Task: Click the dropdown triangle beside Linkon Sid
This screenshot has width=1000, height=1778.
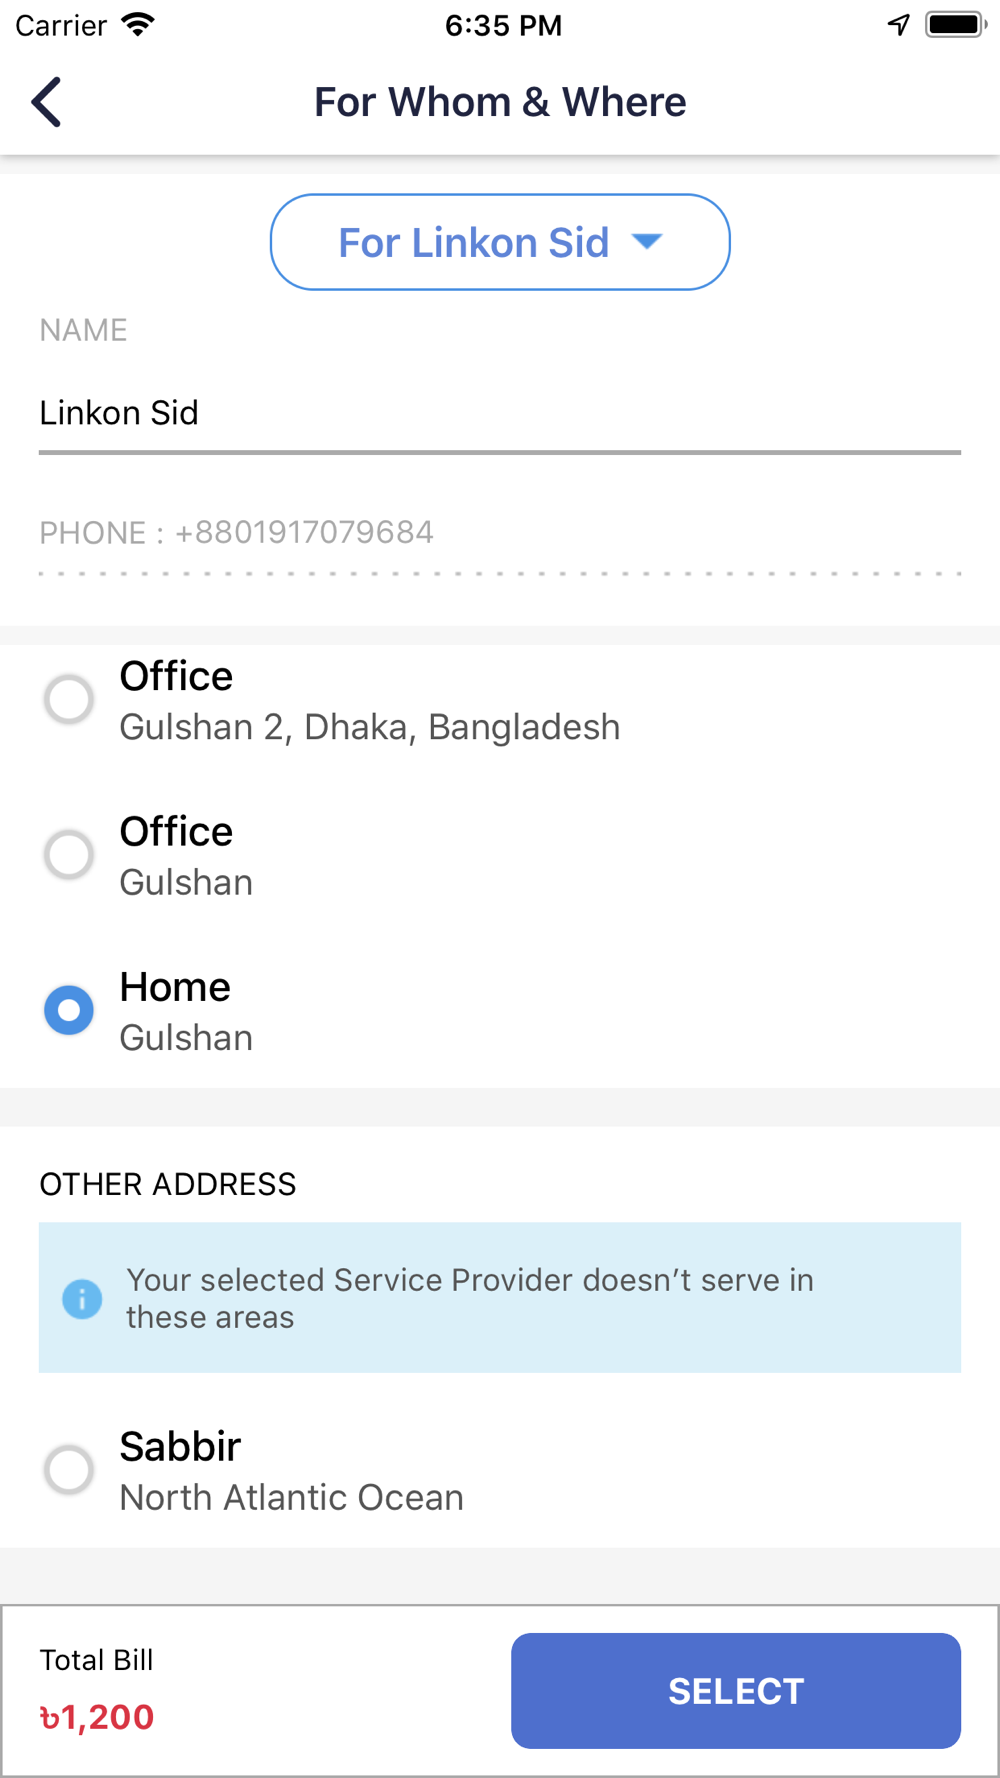Action: 647,242
